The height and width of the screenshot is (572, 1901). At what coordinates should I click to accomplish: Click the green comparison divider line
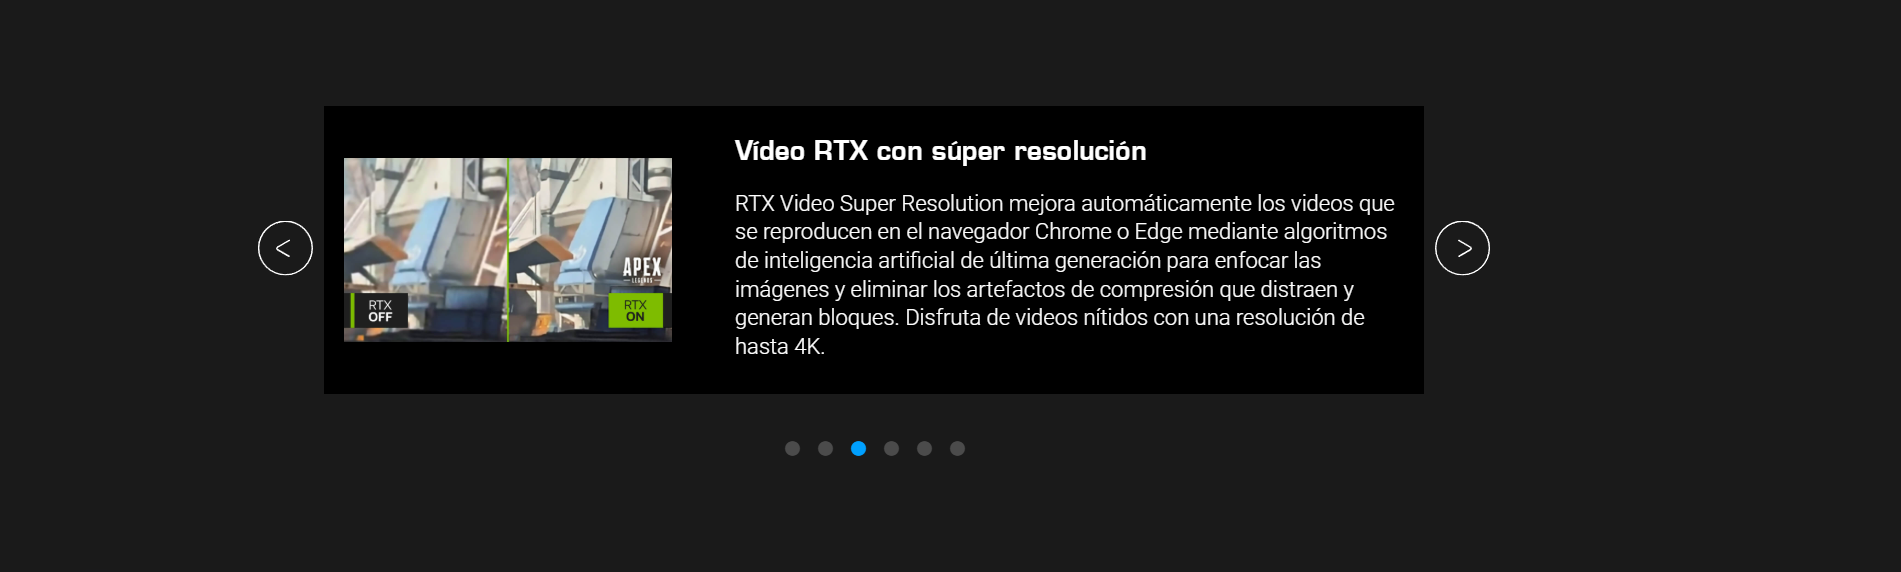508,250
